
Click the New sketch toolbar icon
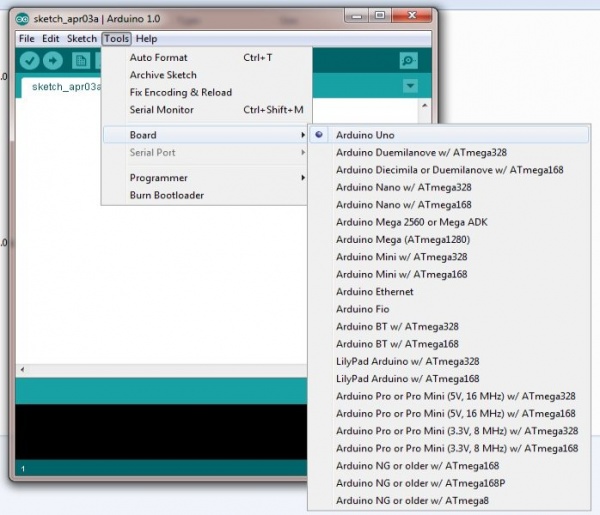point(81,60)
